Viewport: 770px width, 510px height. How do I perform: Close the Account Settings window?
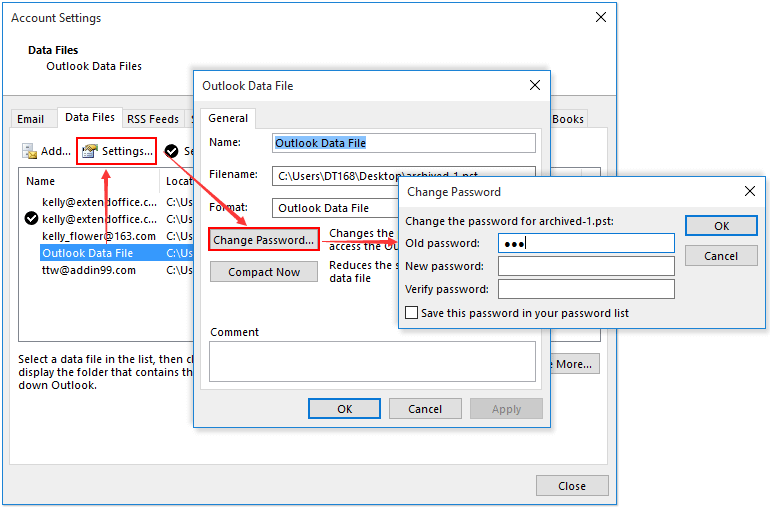pyautogui.click(x=601, y=17)
